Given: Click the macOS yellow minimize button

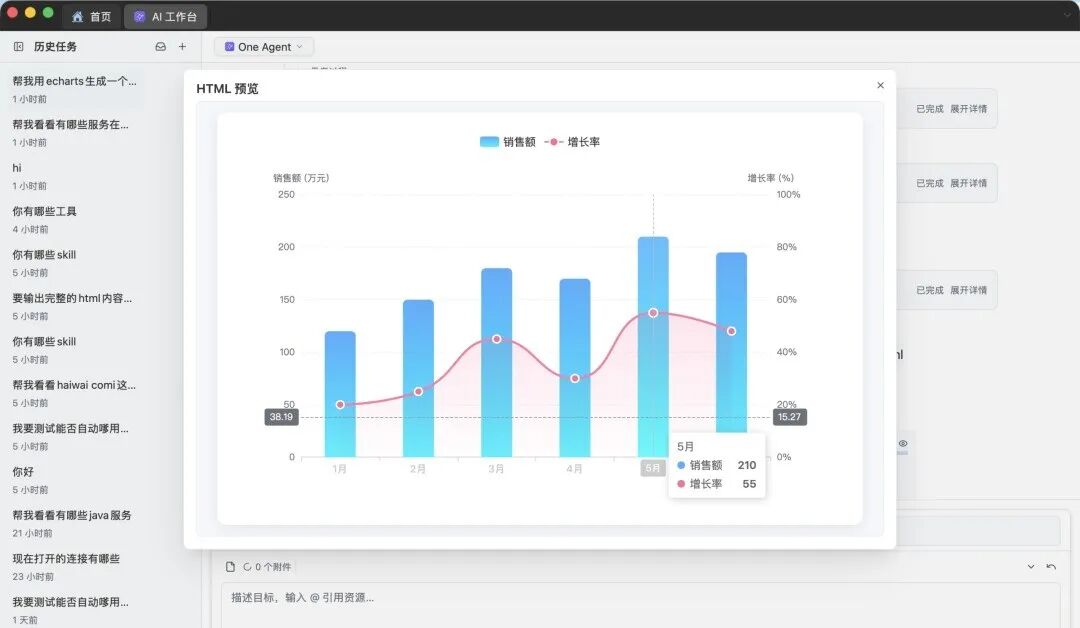Looking at the screenshot, I should pyautogui.click(x=30, y=12).
